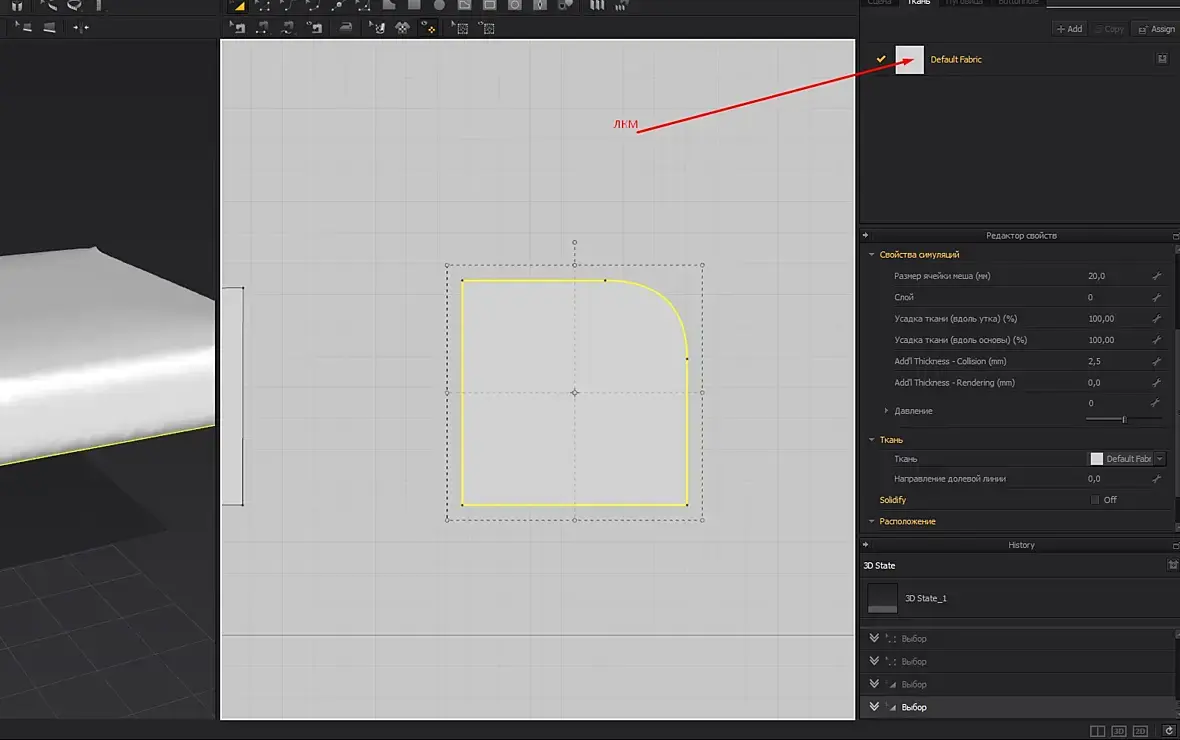Click the mesh cell size value field
This screenshot has width=1180, height=740.
click(1097, 276)
